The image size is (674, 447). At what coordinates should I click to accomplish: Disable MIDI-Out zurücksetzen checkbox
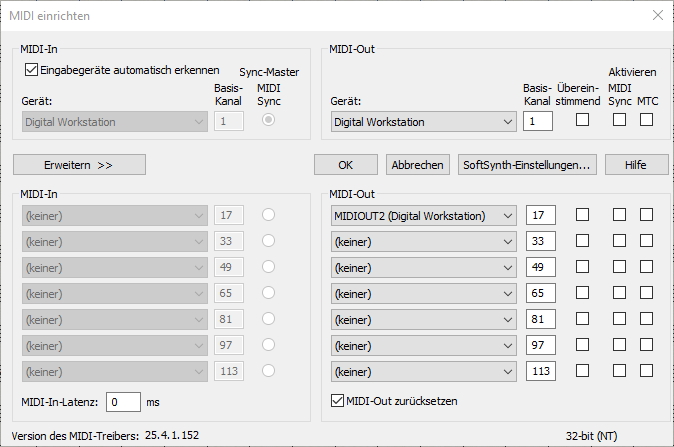[x=337, y=401]
